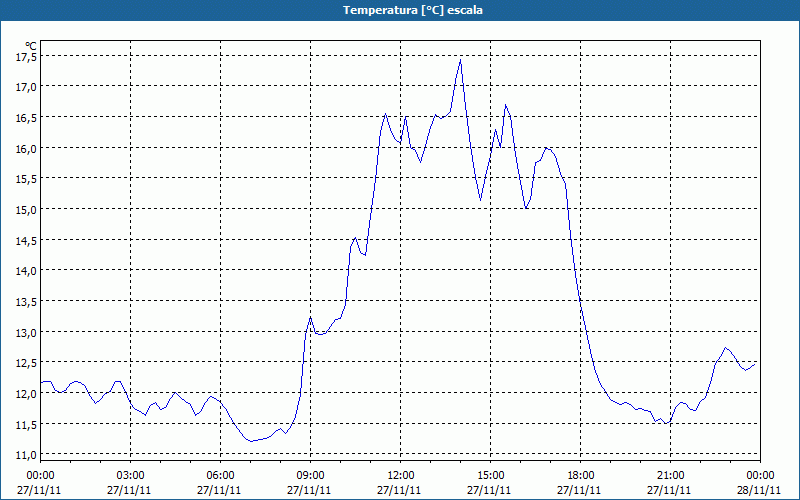Click the 15,5 y-axis label
The height and width of the screenshot is (500, 800).
(x=27, y=179)
